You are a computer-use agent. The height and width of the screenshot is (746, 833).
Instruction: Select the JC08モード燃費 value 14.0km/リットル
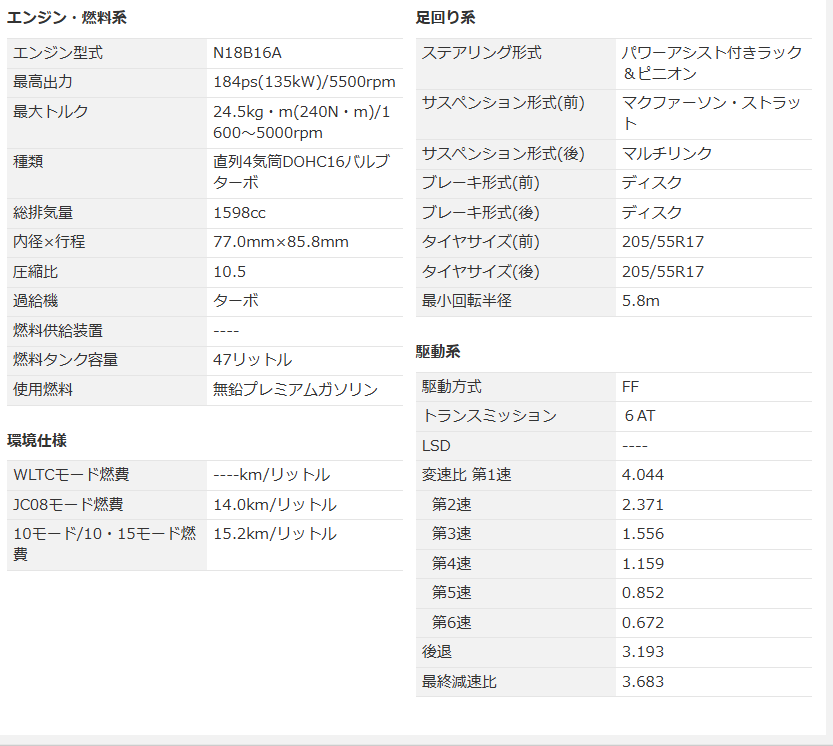coord(274,505)
